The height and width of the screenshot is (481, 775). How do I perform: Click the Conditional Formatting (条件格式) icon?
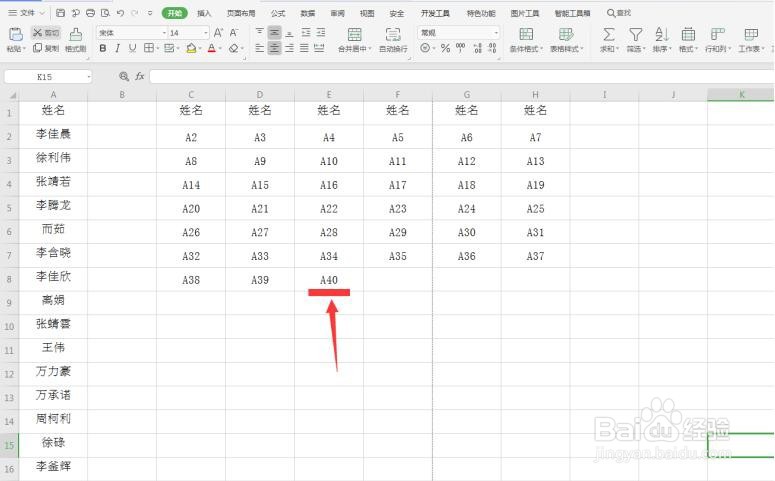pyautogui.click(x=526, y=34)
